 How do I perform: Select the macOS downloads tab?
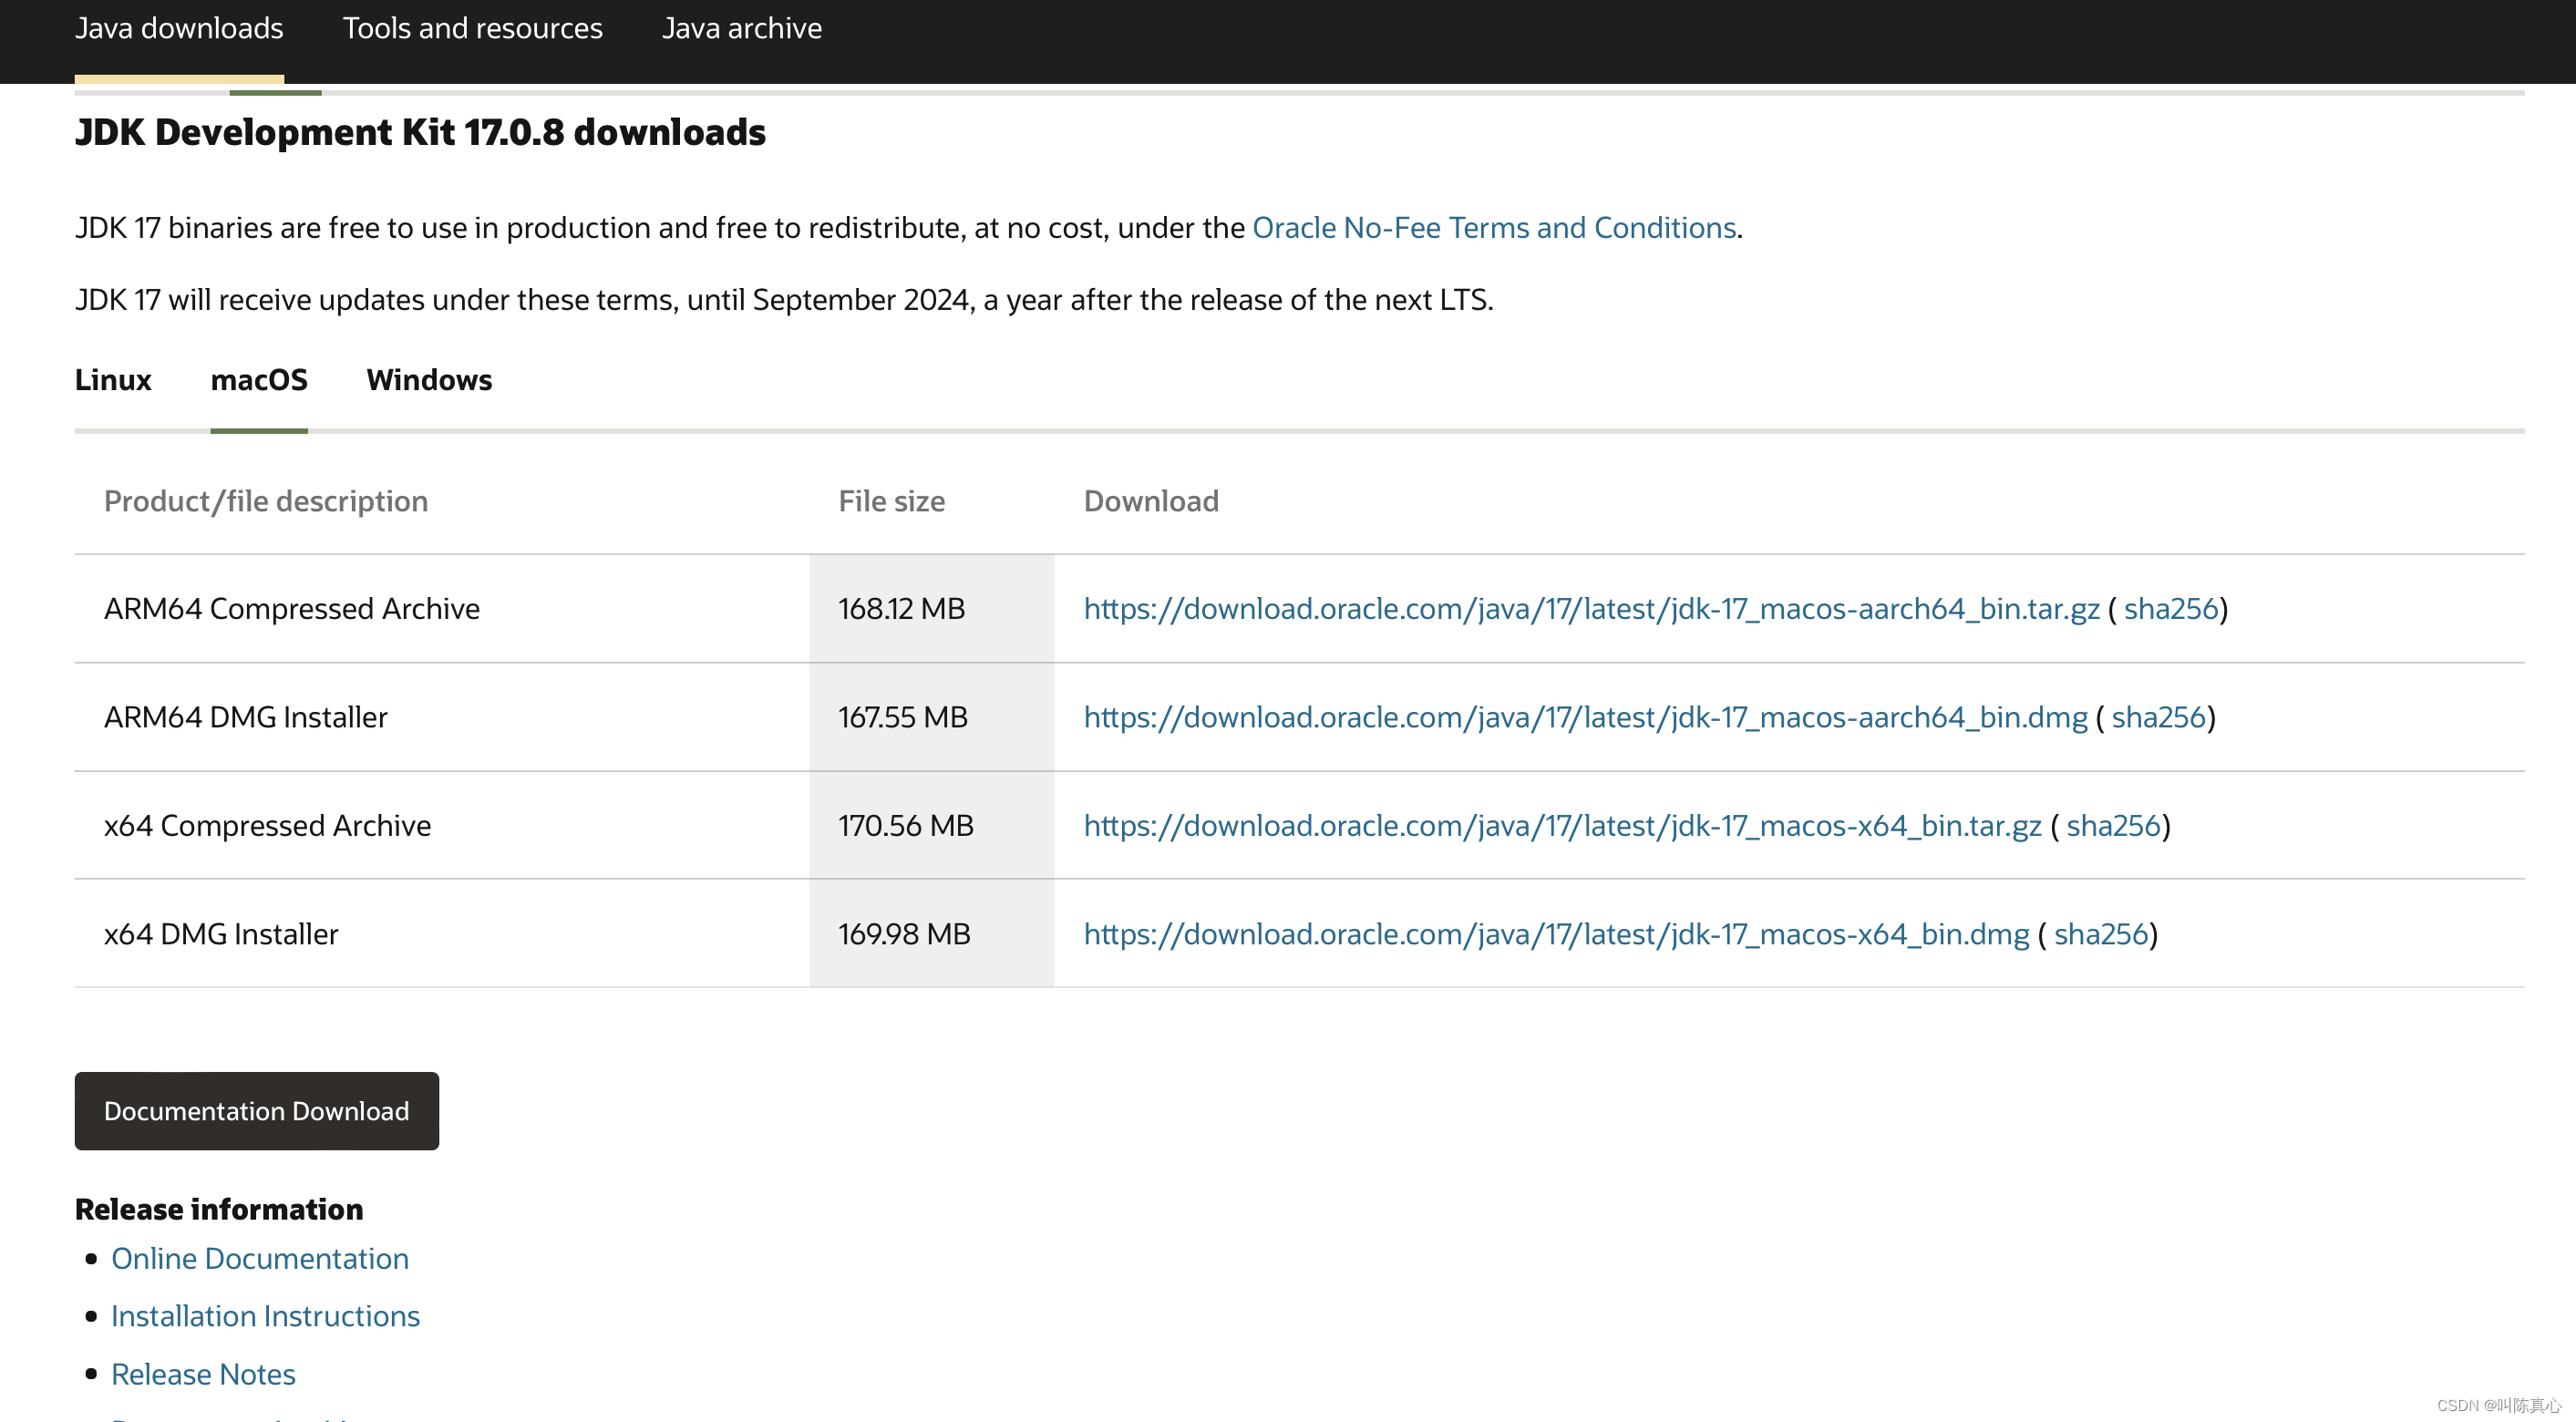pos(259,380)
